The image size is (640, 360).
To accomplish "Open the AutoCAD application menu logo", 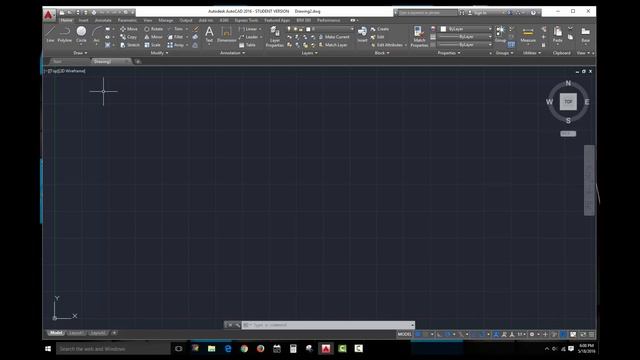I will coord(49,15).
